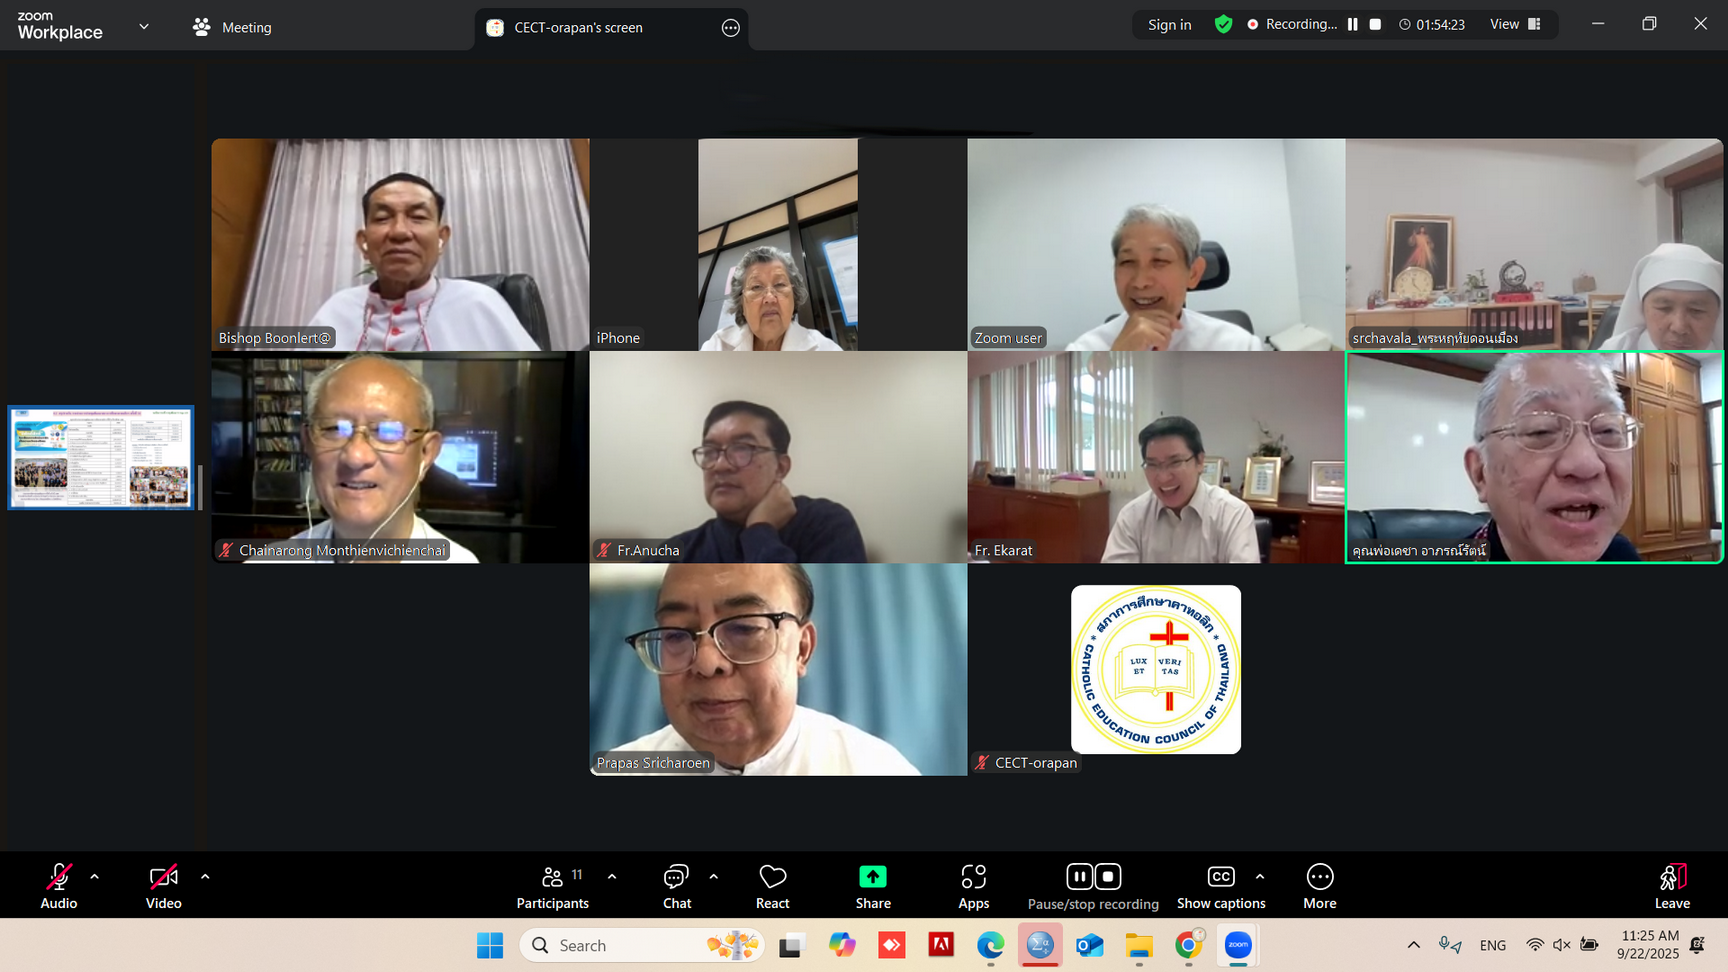Image resolution: width=1728 pixels, height=972 pixels.
Task: Open the Chat panel
Action: tap(677, 886)
